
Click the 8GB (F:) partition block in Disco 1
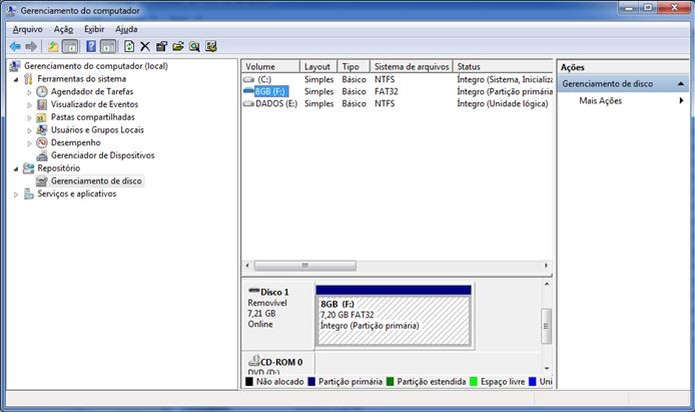393,315
